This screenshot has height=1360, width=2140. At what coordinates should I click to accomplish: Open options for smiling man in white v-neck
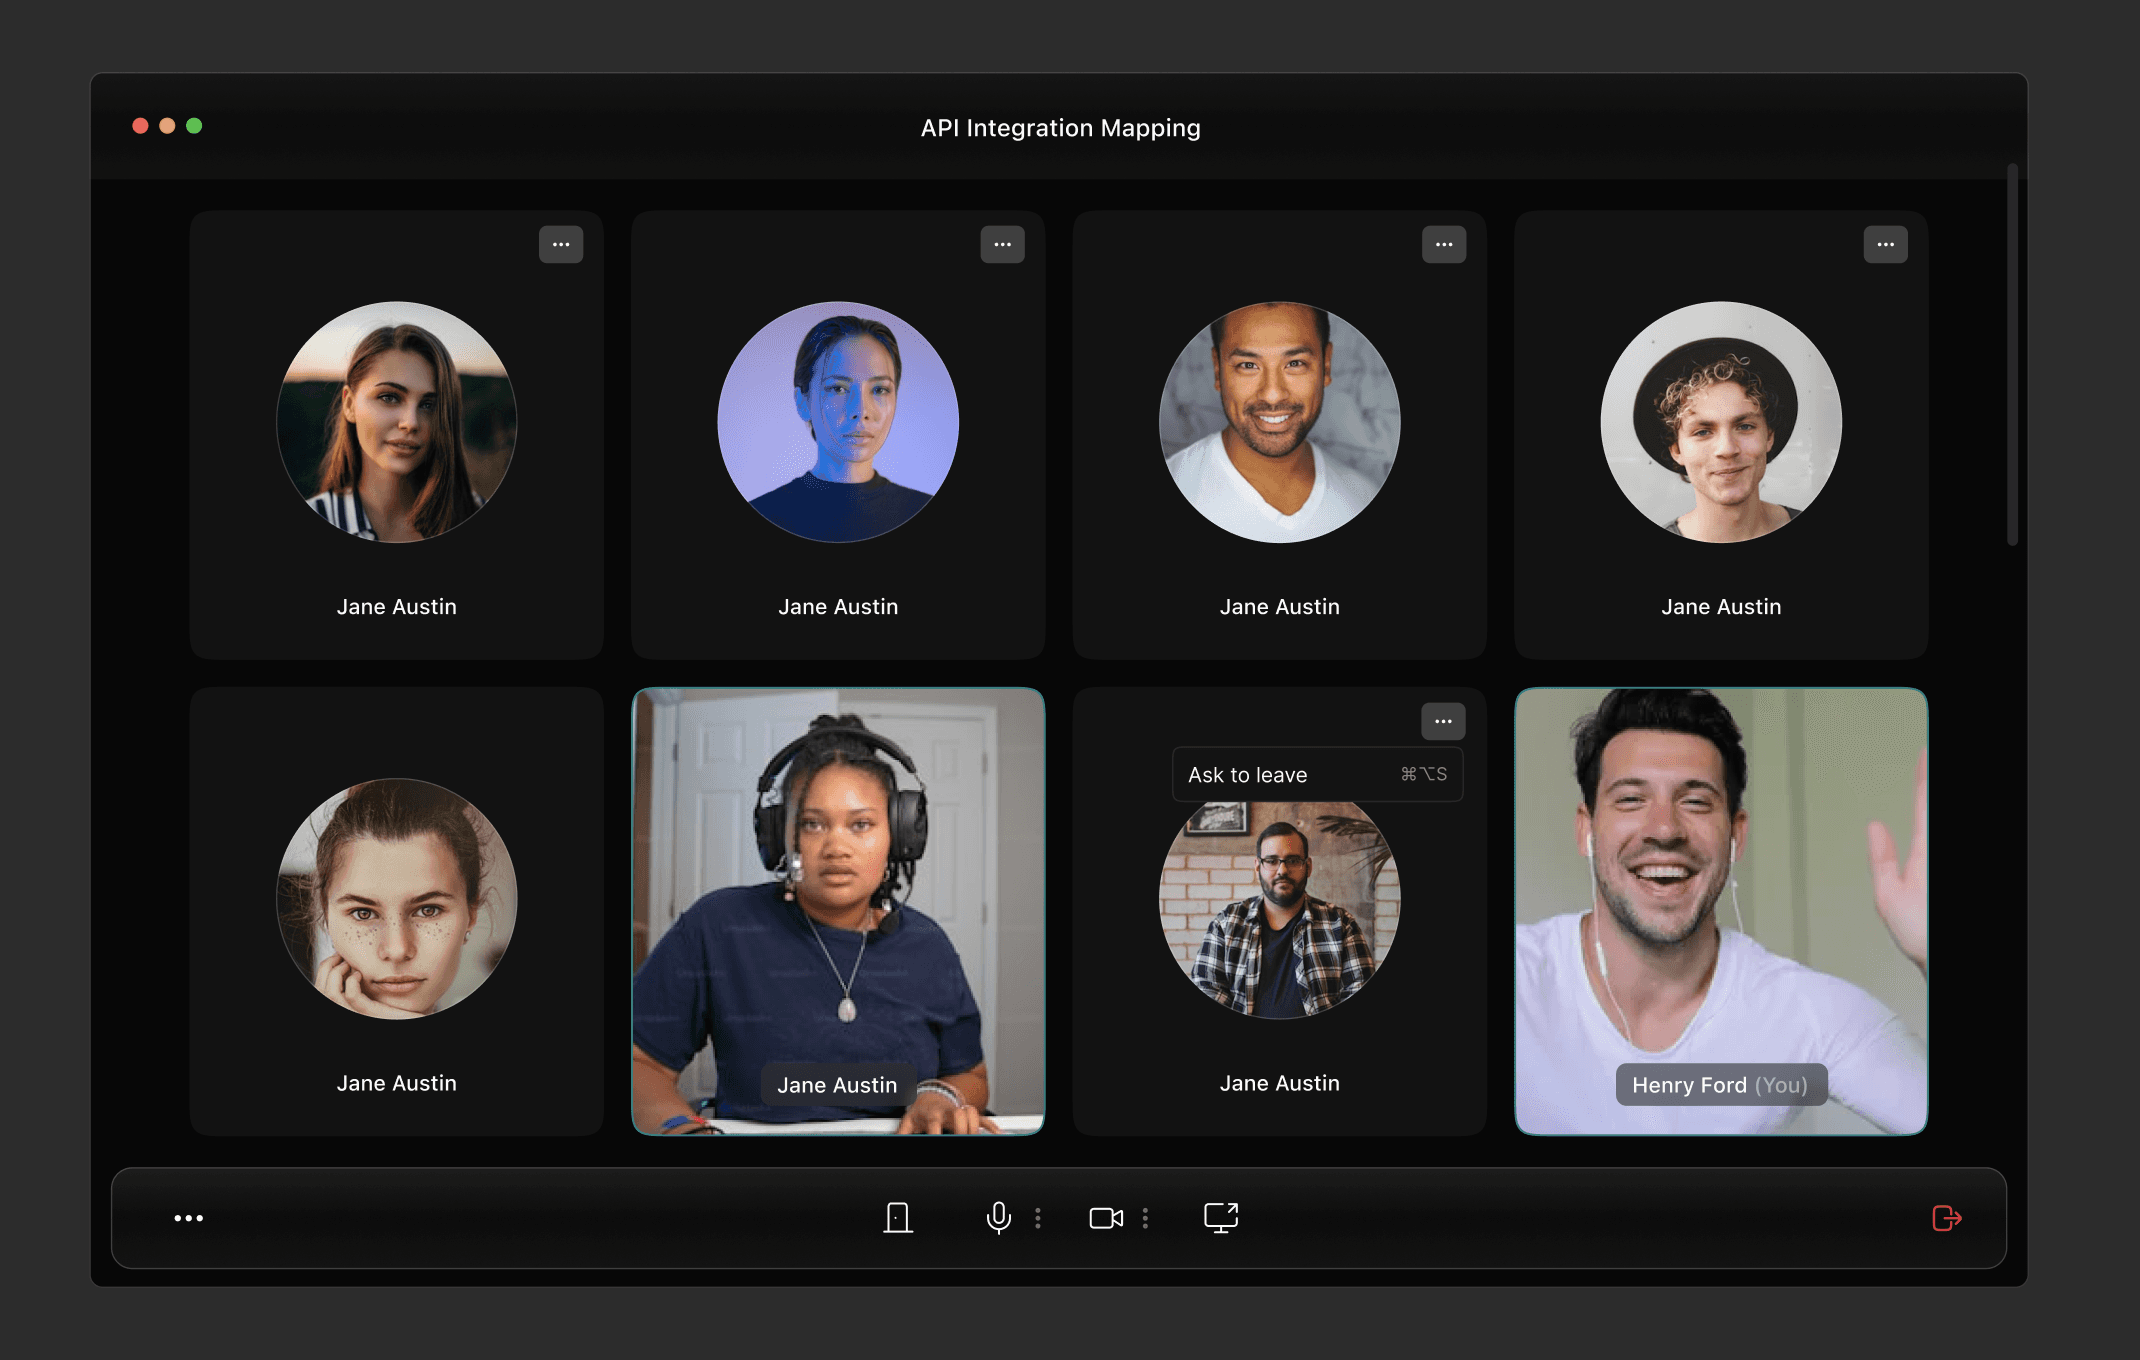tap(1444, 244)
